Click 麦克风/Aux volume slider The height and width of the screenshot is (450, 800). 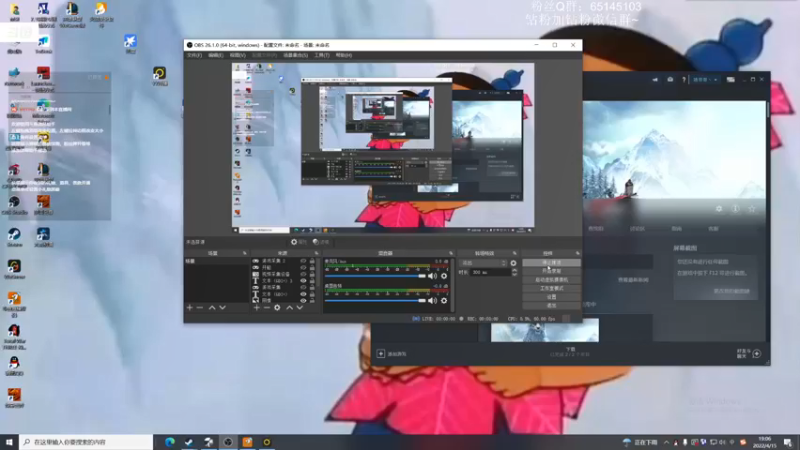click(375, 276)
